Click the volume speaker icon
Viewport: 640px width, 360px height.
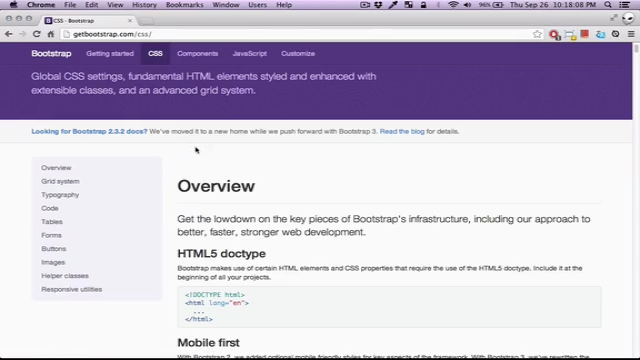[x=468, y=5]
